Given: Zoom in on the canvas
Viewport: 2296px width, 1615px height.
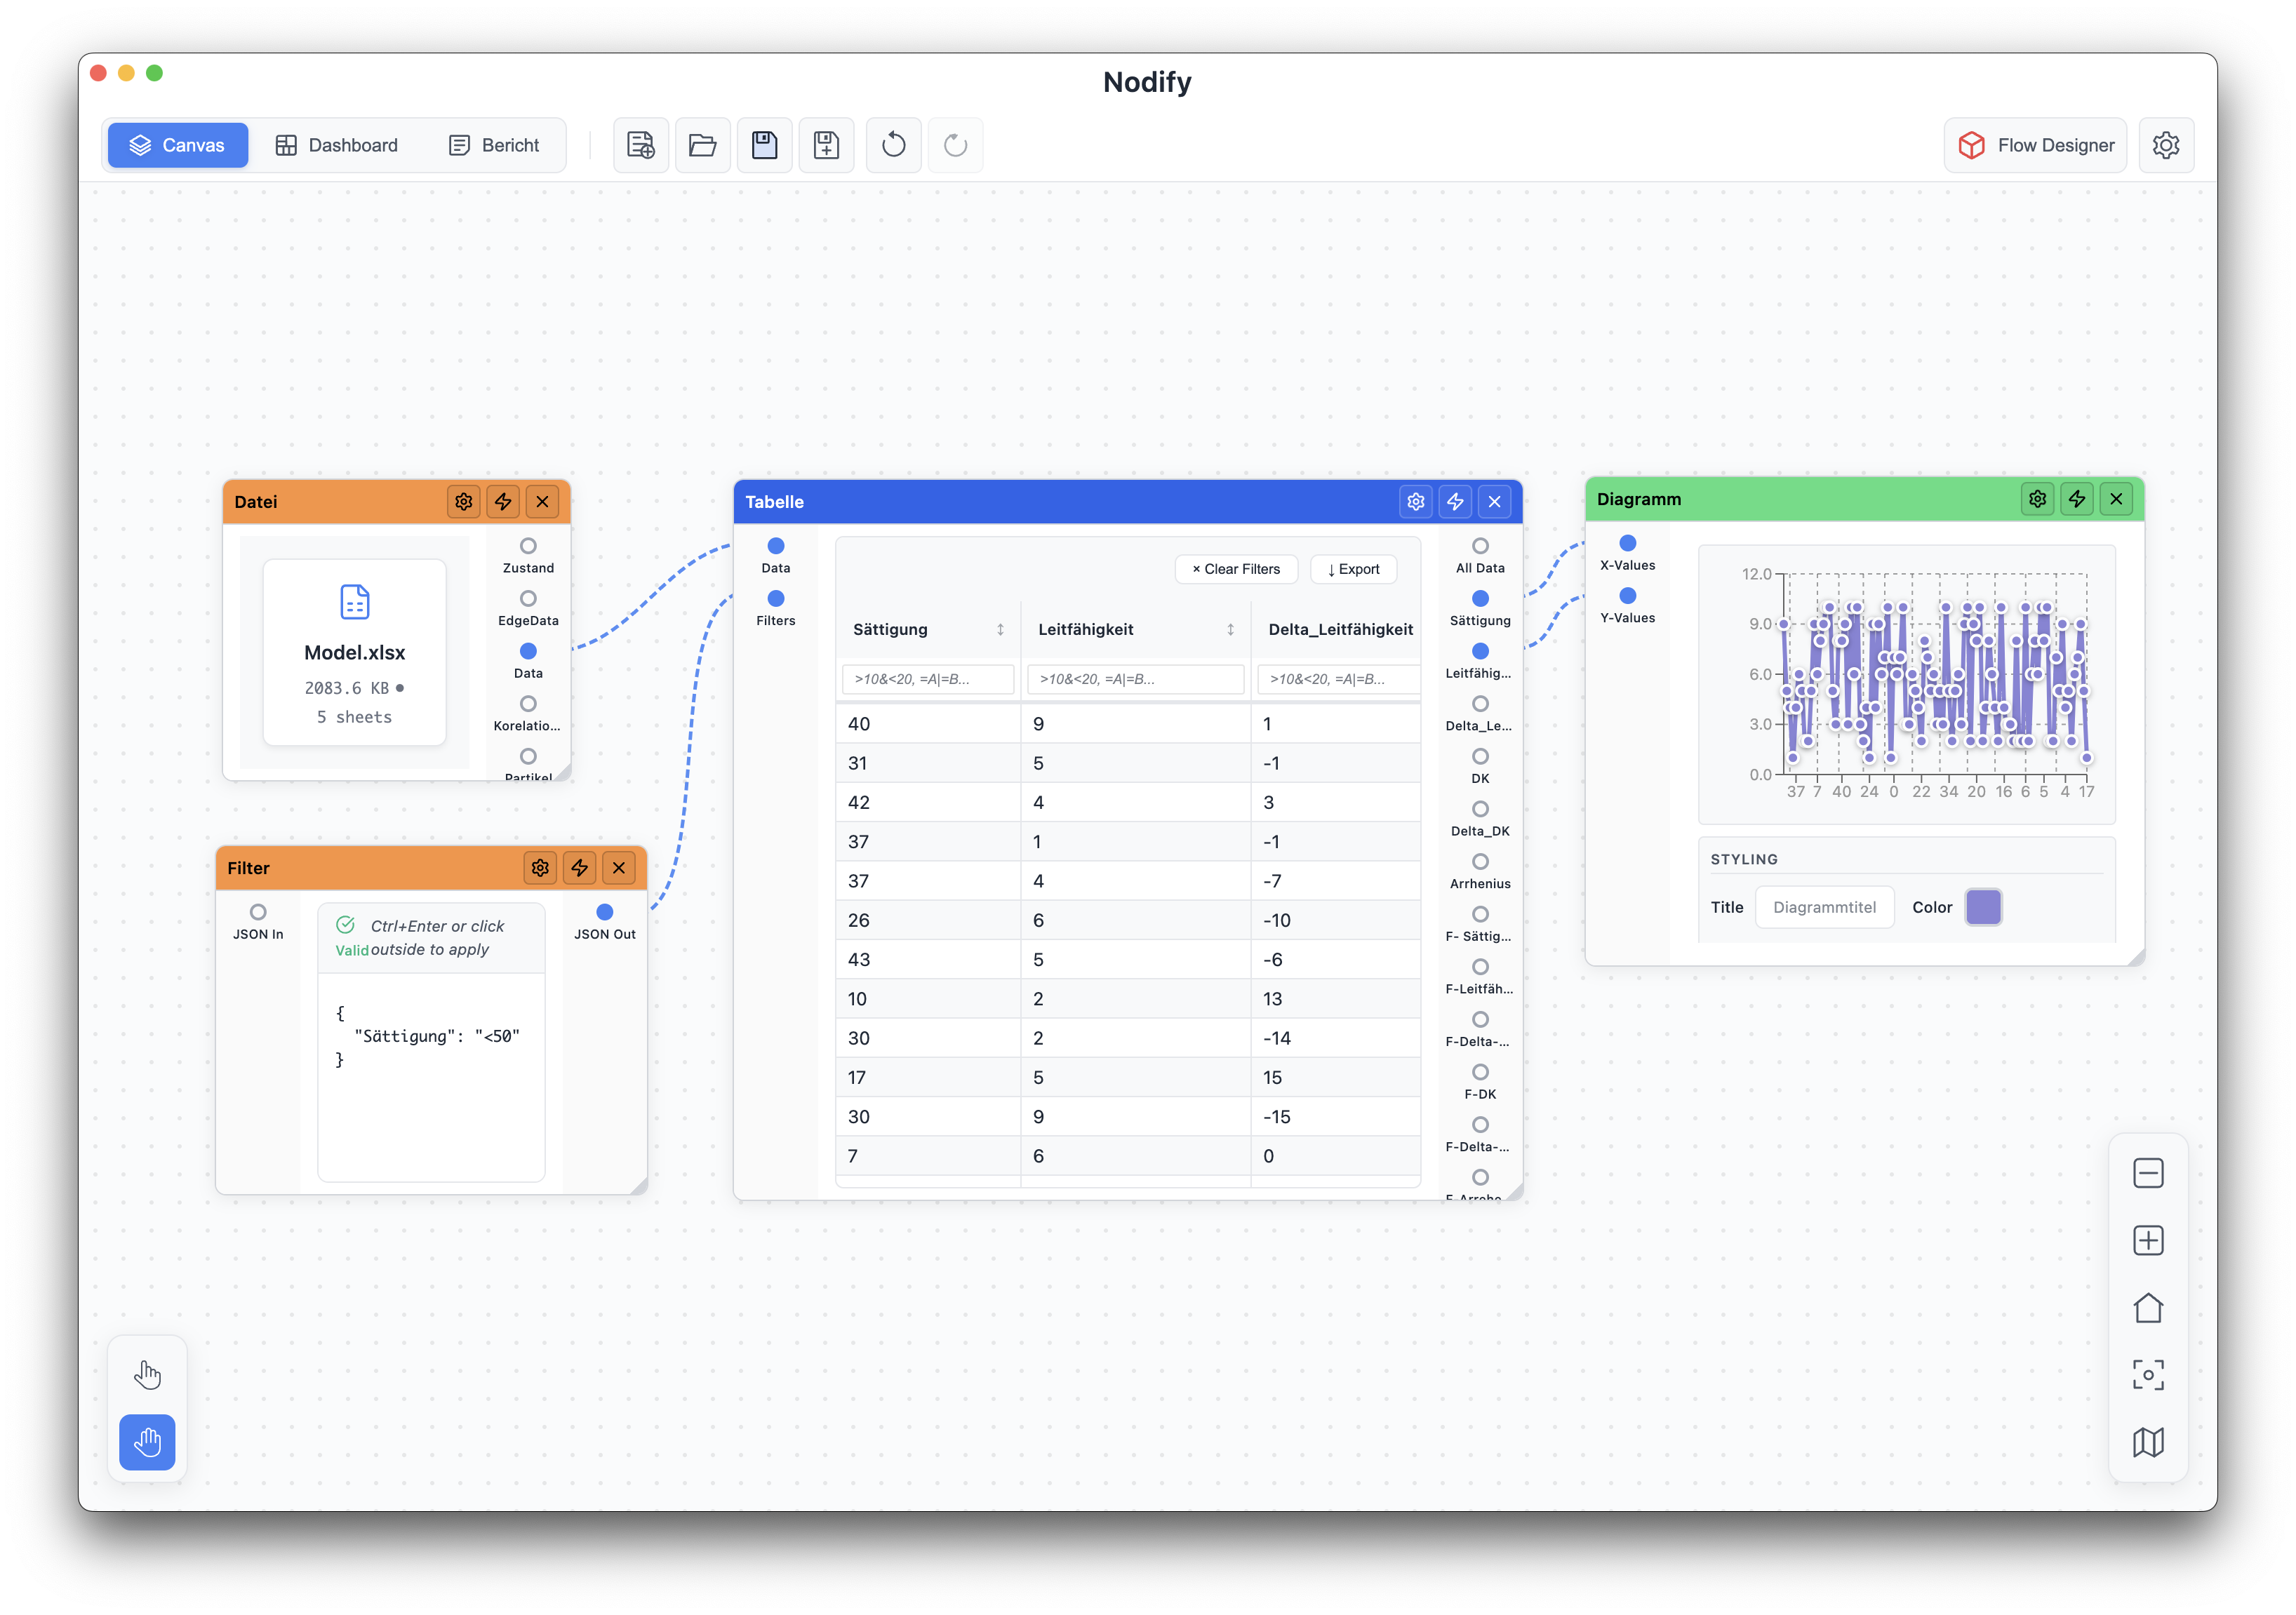Looking at the screenshot, I should [x=2148, y=1240].
